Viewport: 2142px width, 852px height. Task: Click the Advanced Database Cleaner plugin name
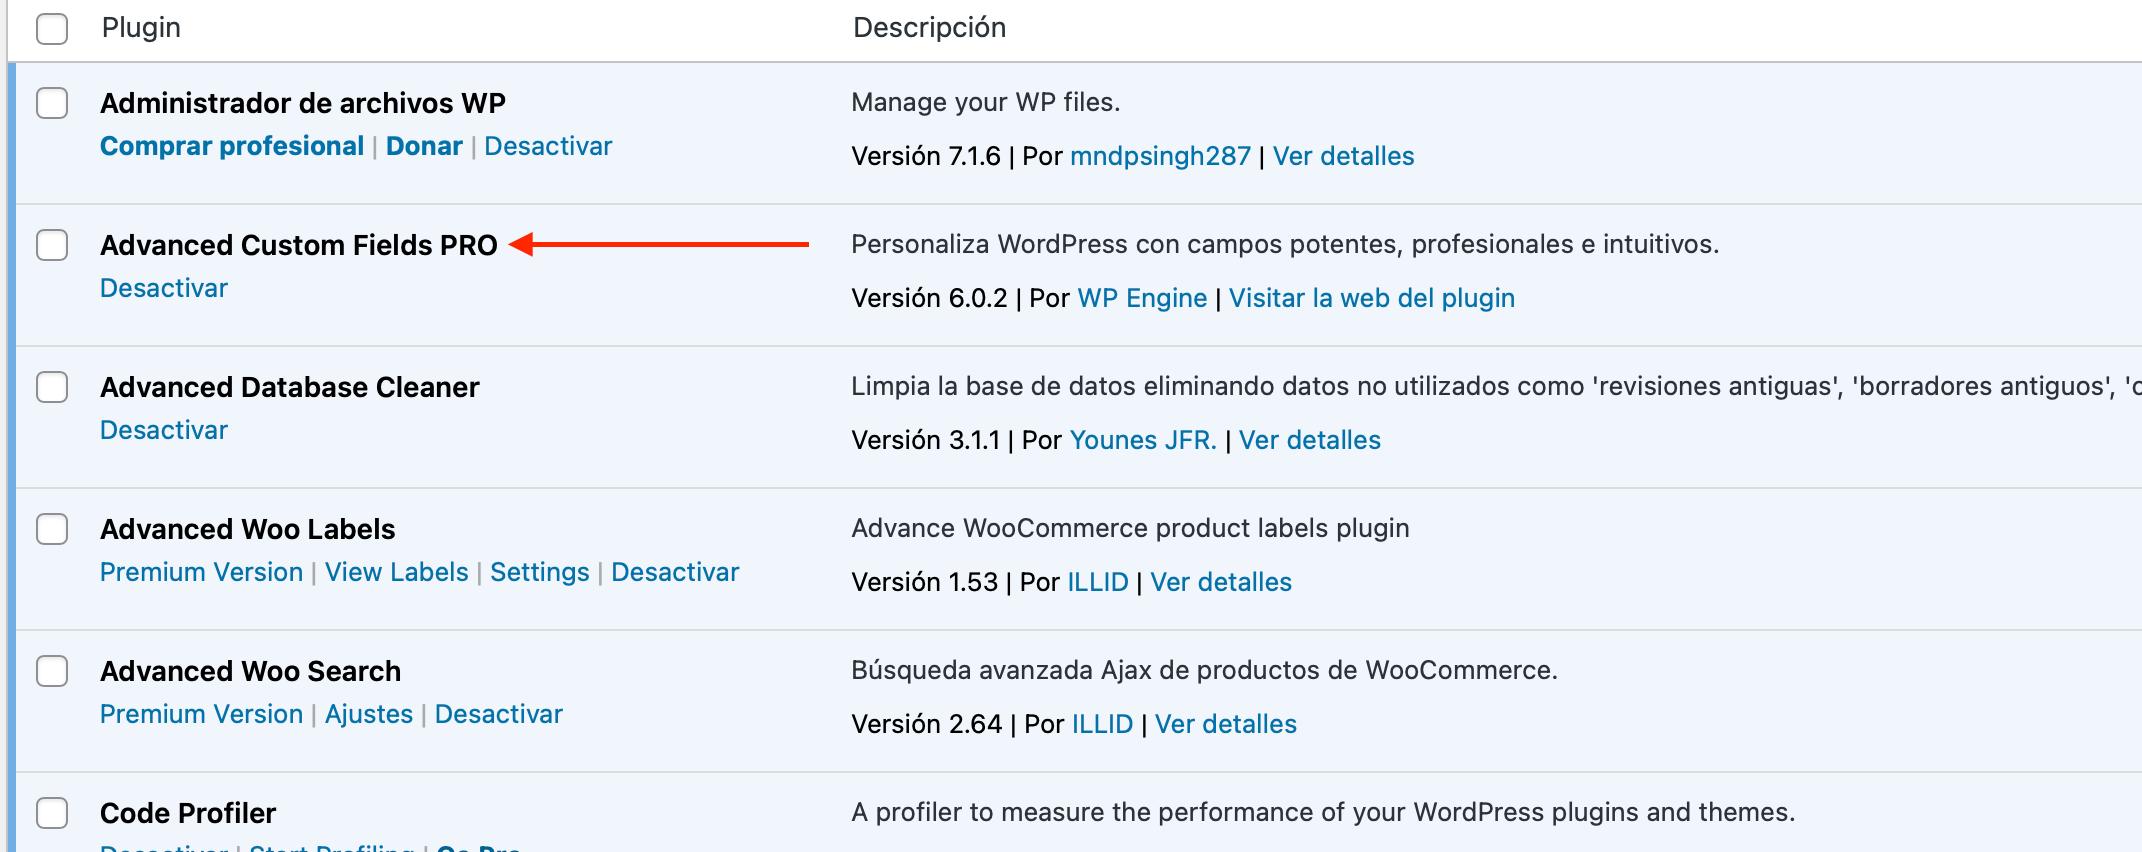tap(290, 387)
